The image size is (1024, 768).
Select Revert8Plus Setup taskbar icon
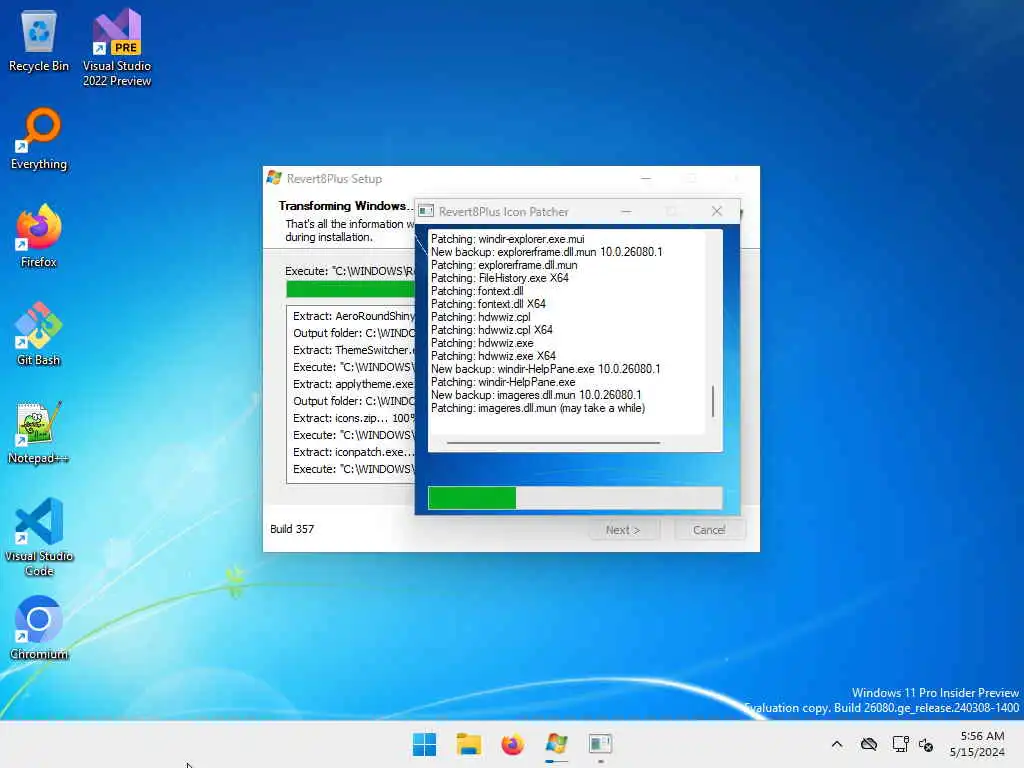click(x=556, y=744)
